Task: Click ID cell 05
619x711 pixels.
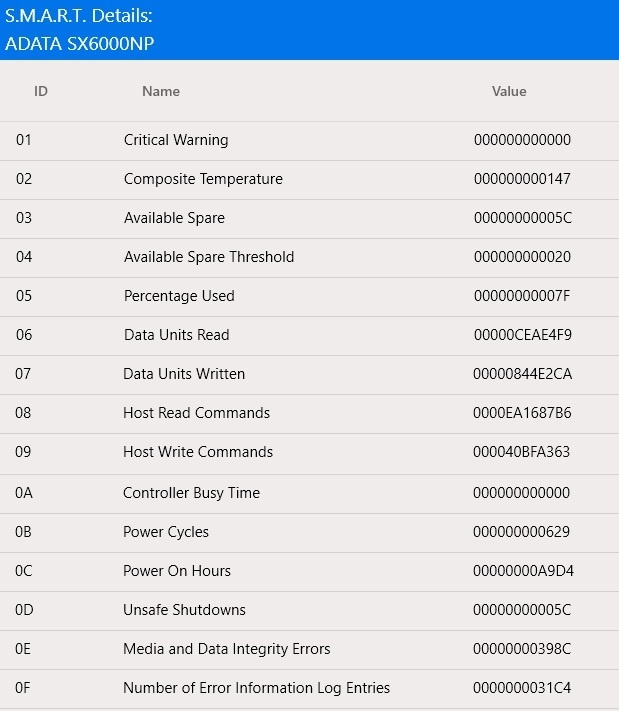Action: coord(24,296)
